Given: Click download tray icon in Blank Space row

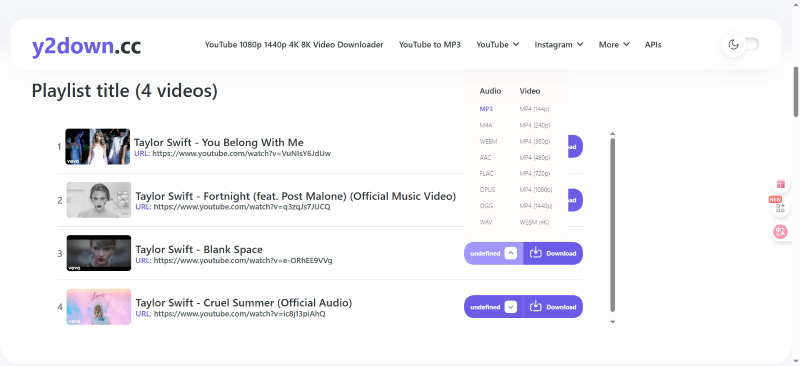Looking at the screenshot, I should point(536,253).
